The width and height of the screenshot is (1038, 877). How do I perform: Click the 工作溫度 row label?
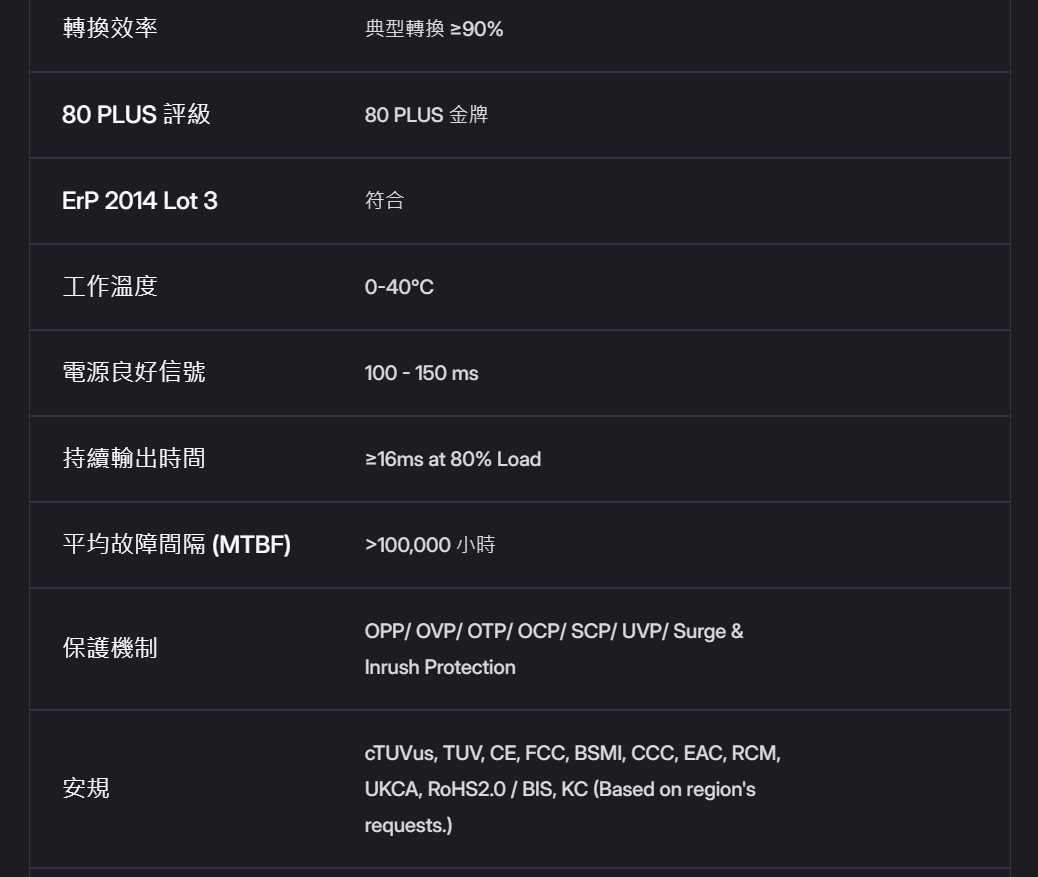(110, 287)
